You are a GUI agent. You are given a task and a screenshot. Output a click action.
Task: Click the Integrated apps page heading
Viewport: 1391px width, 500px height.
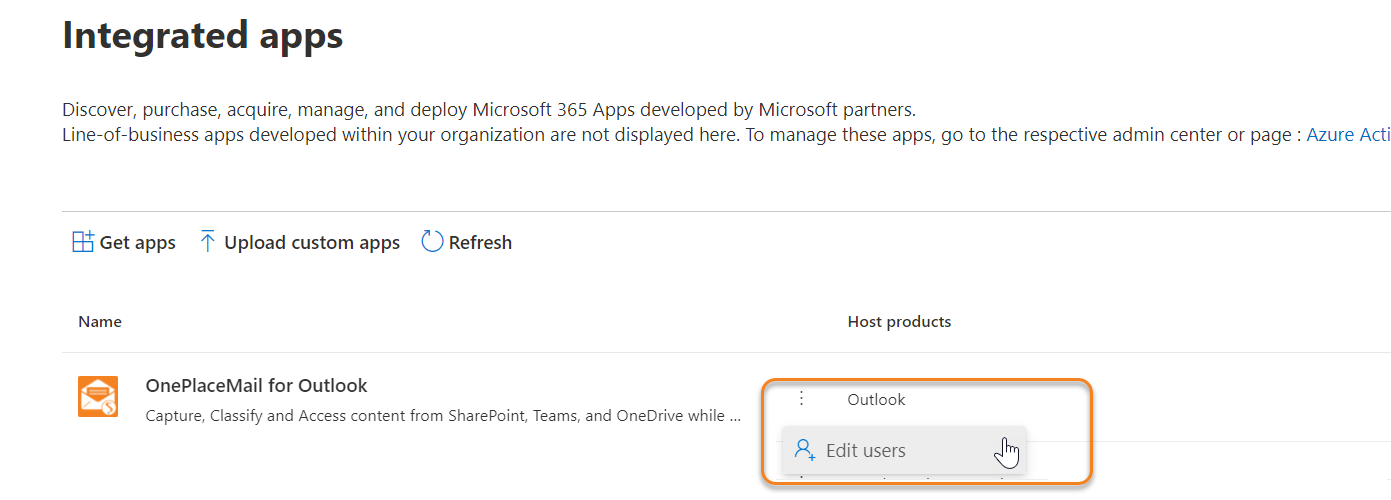(203, 36)
